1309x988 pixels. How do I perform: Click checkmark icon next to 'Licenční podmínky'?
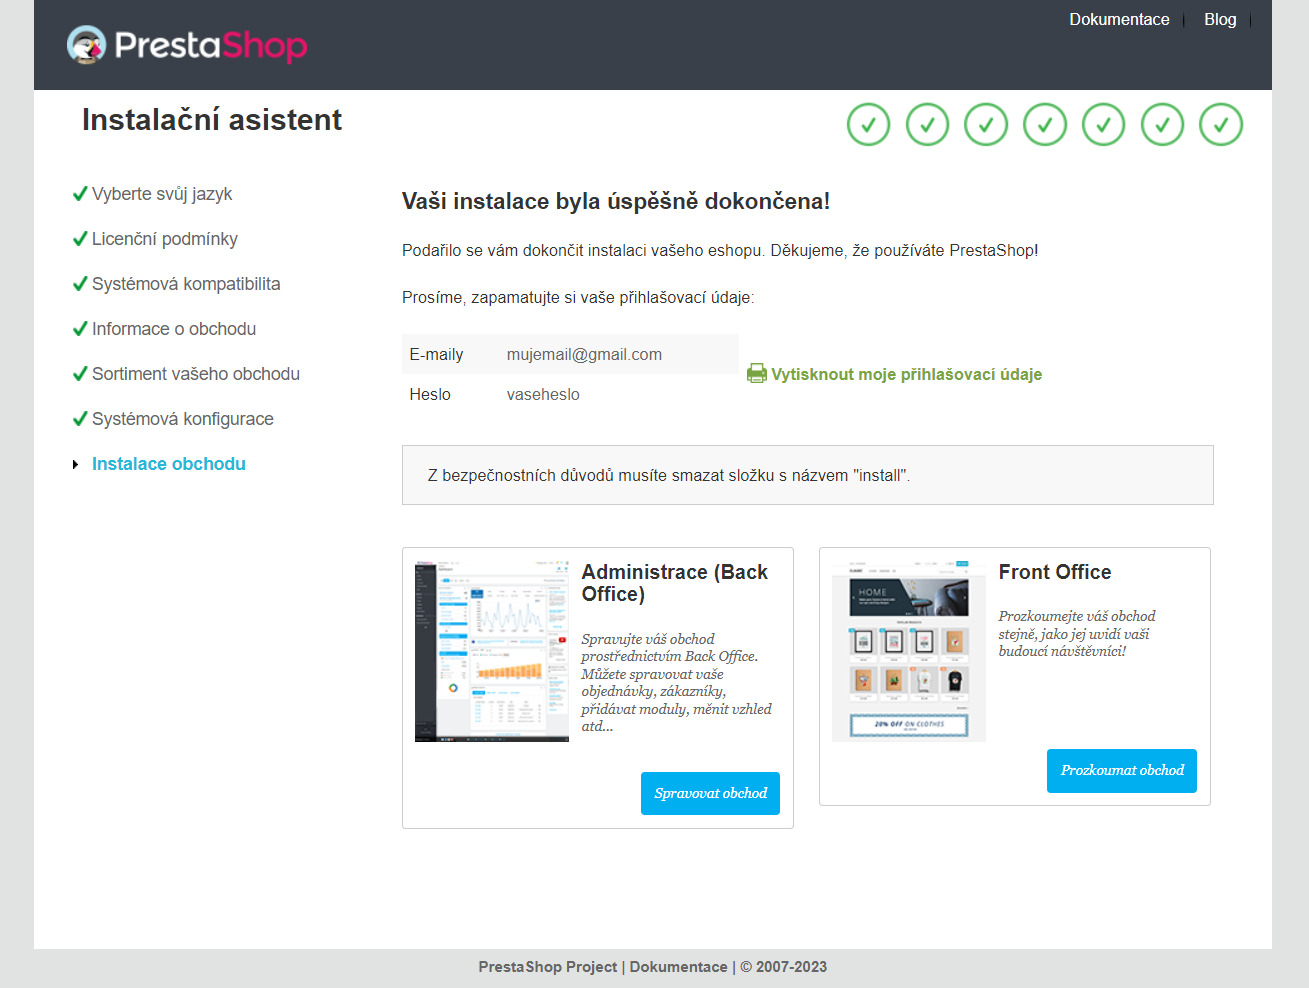(x=80, y=239)
